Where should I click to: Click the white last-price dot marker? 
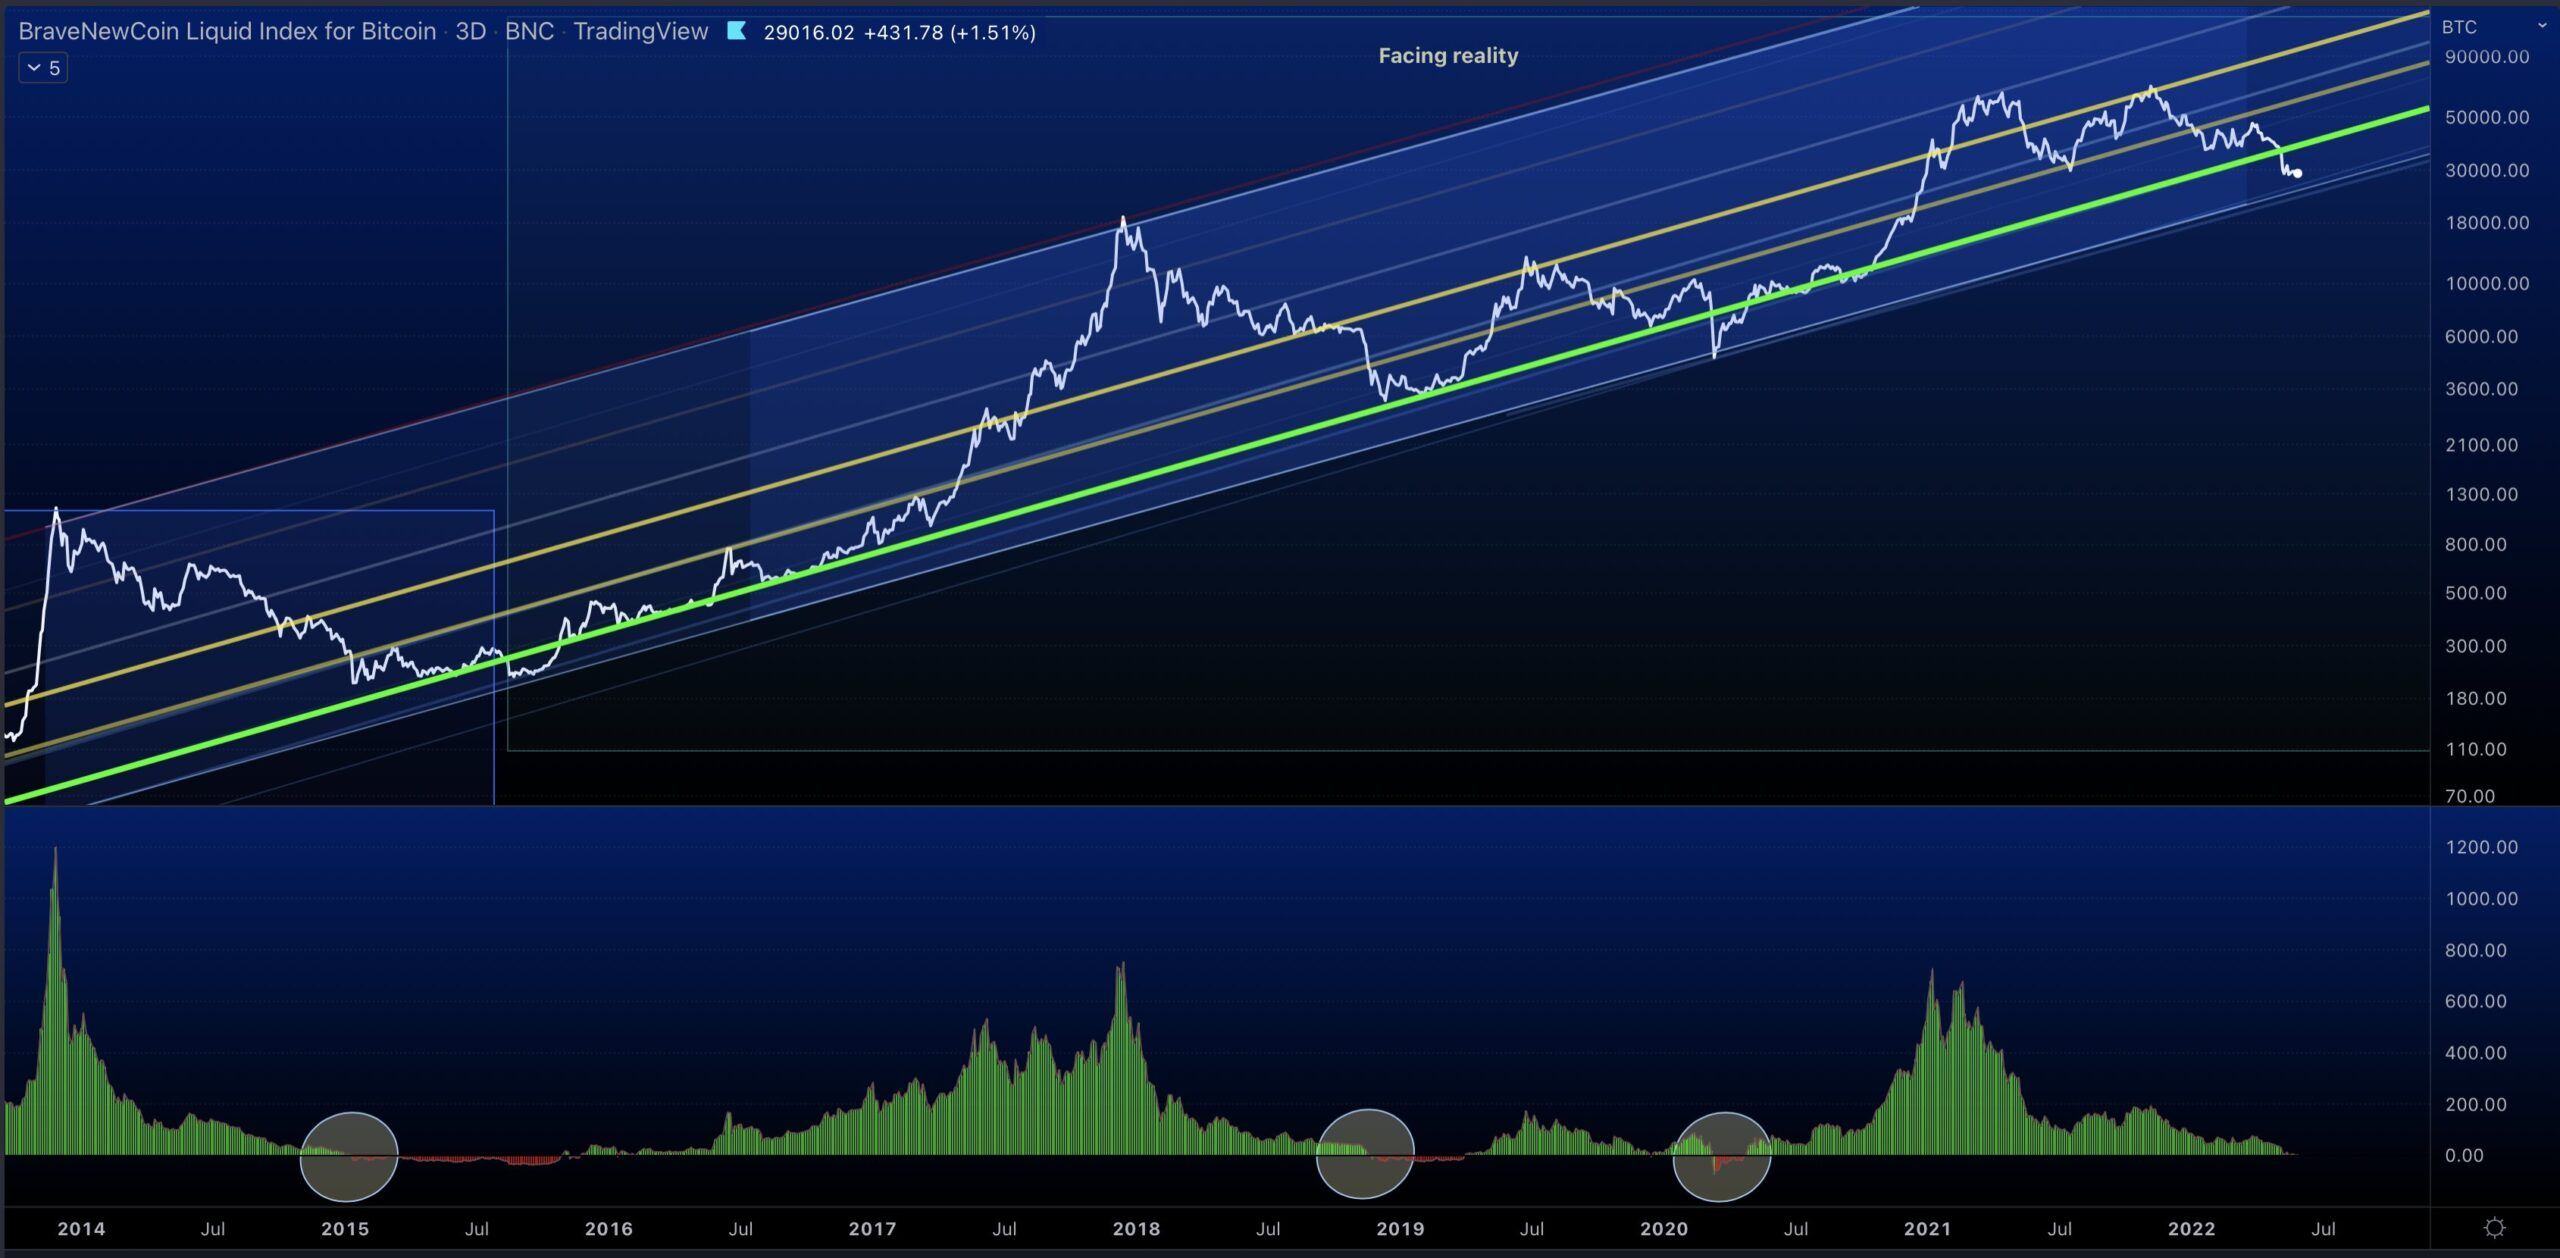pyautogui.click(x=2297, y=173)
